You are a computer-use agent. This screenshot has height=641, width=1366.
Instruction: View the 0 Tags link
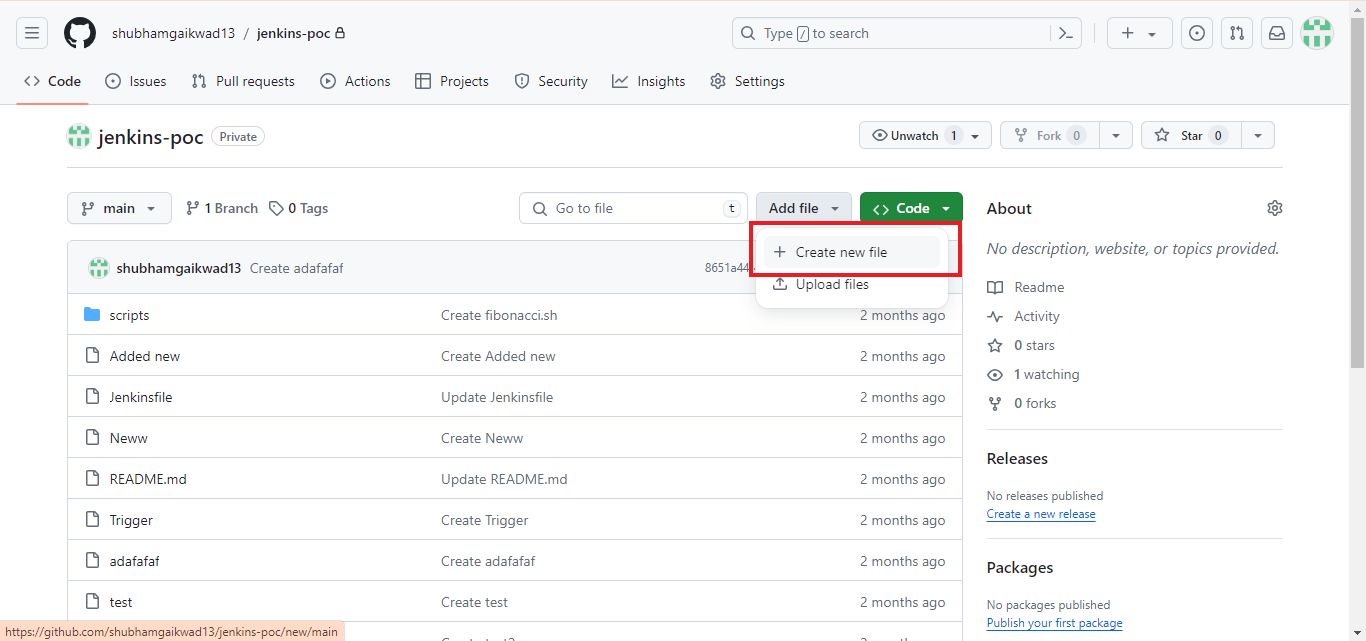(298, 208)
